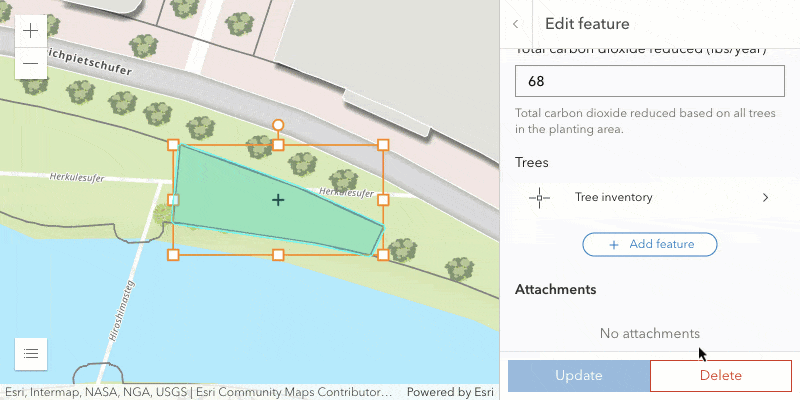Screen dimensions: 800x400
Task: Click the top-left polygon resize handle
Action: click(173, 145)
